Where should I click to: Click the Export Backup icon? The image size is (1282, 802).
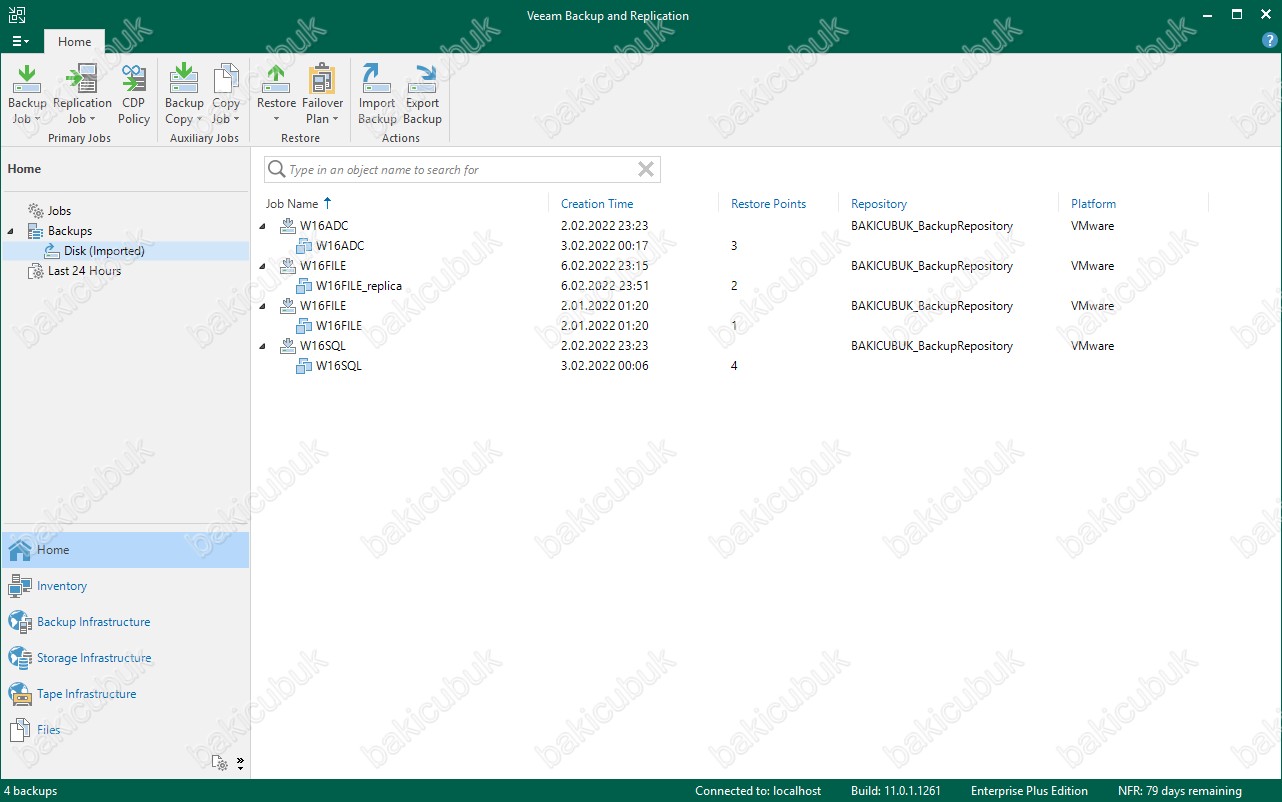[422, 78]
